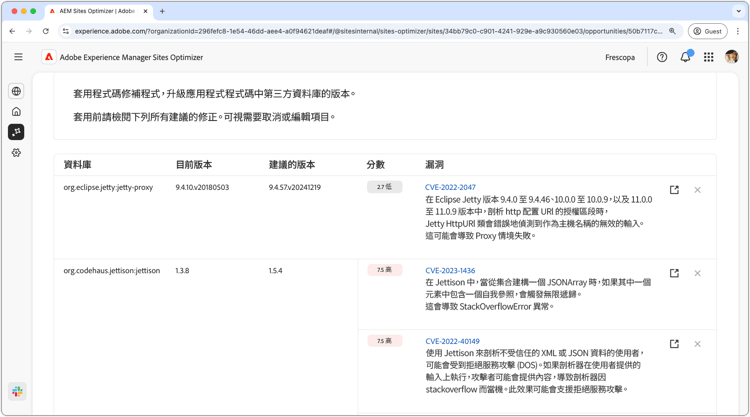The height and width of the screenshot is (417, 750).
Task: Click suggested version 9.4.57.v20241219
Action: click(x=295, y=187)
